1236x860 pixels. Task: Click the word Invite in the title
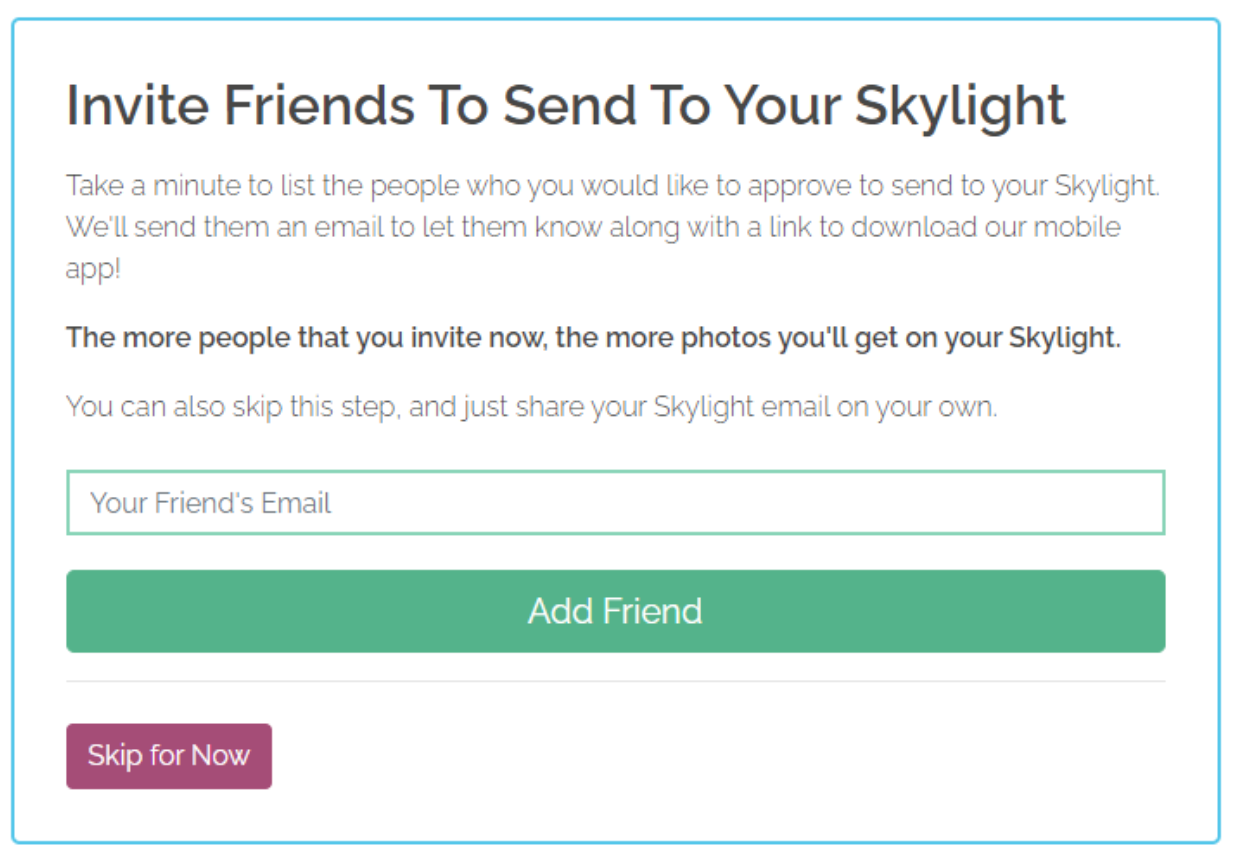(138, 106)
